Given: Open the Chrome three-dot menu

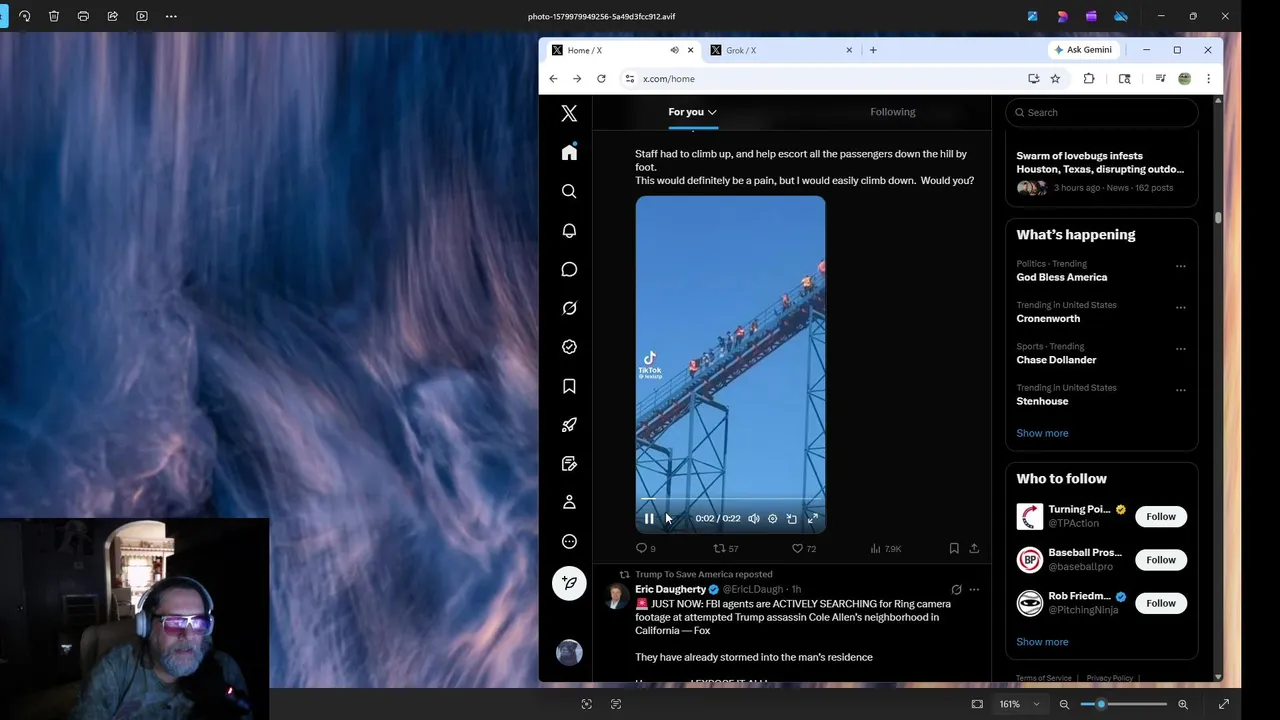Looking at the screenshot, I should point(1208,79).
